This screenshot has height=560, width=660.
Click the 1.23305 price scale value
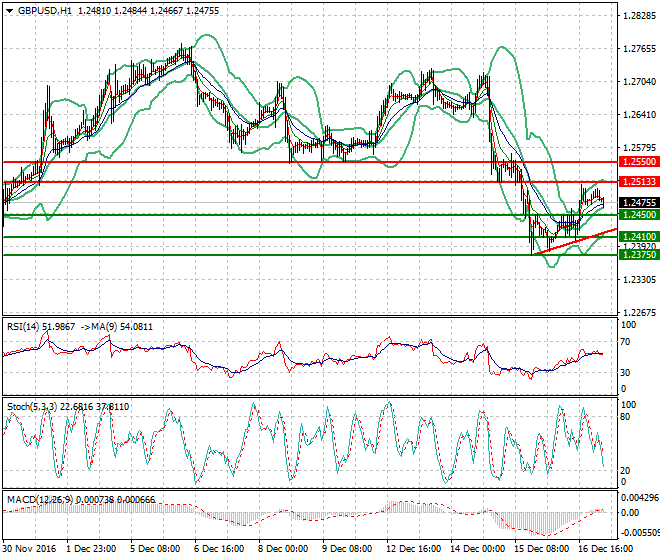639,280
